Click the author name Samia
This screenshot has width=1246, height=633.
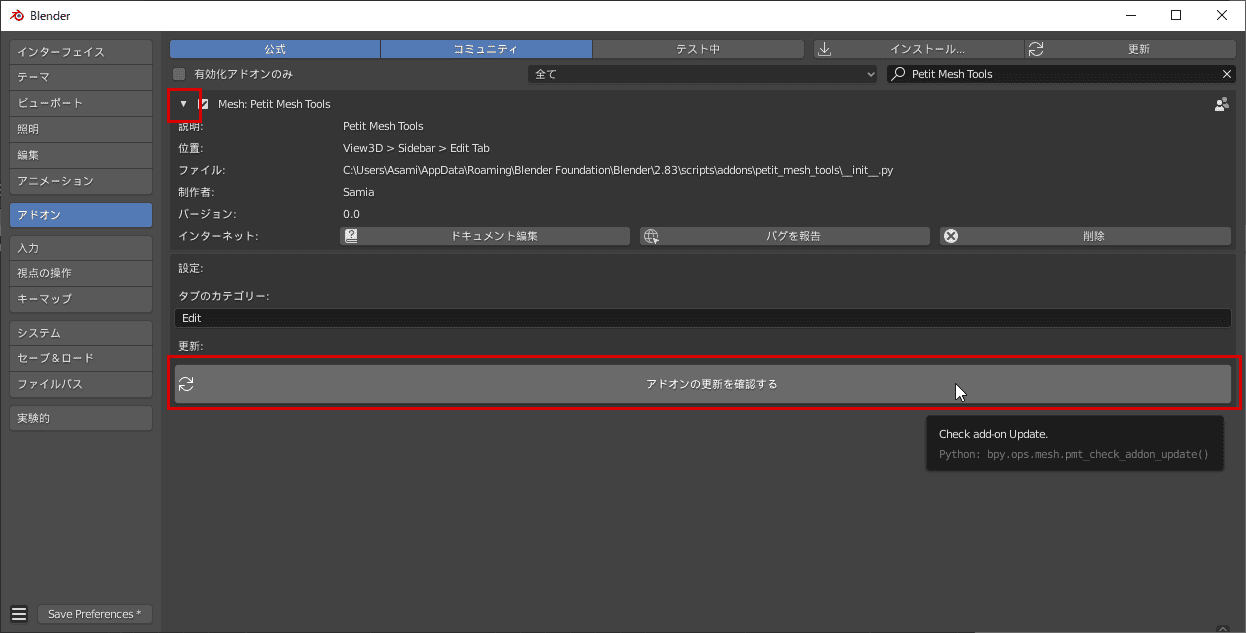pyautogui.click(x=359, y=192)
